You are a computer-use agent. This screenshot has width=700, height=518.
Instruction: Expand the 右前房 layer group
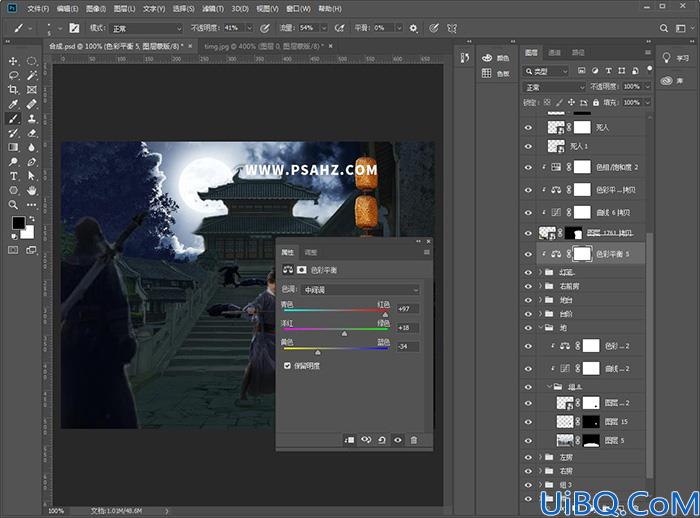pyautogui.click(x=541, y=286)
